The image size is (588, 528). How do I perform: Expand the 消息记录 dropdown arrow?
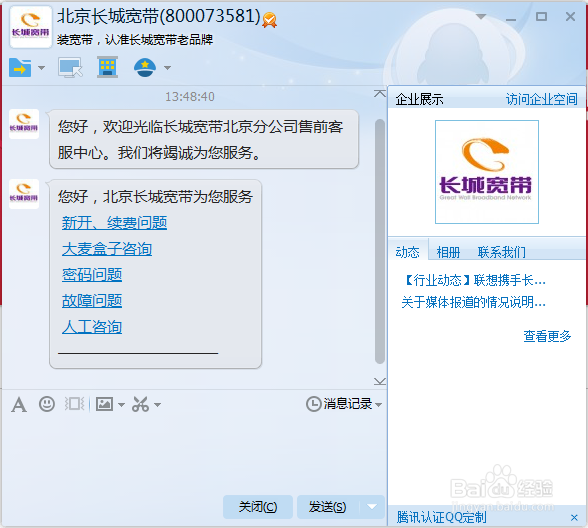click(x=378, y=405)
